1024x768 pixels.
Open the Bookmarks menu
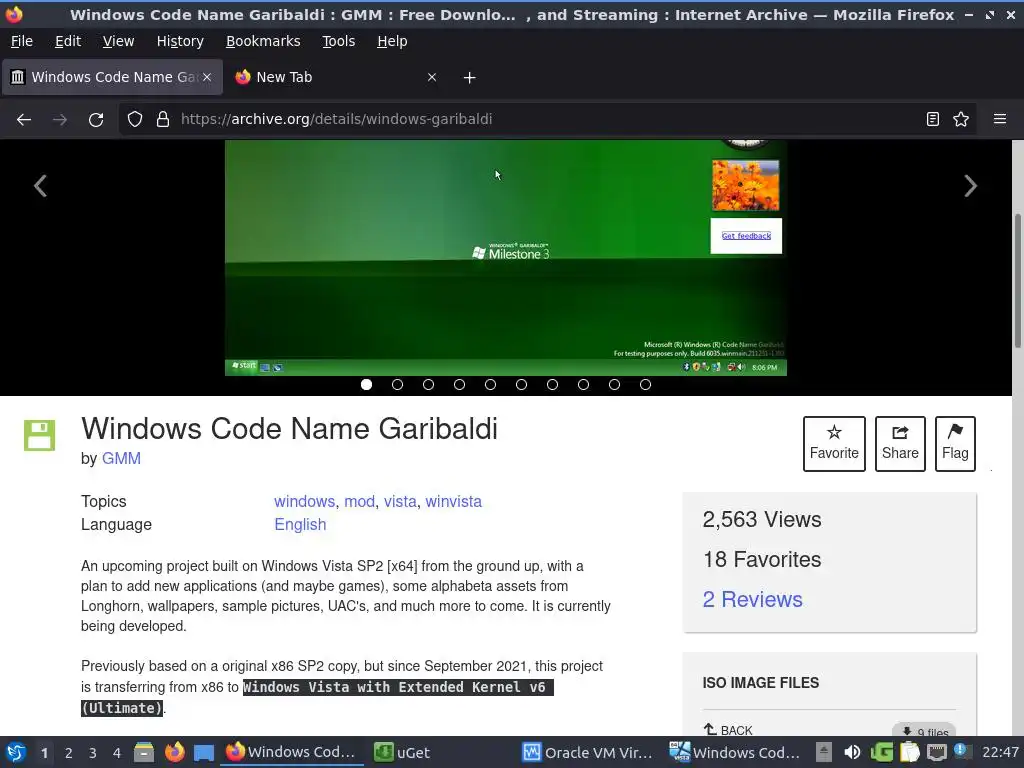pos(263,41)
